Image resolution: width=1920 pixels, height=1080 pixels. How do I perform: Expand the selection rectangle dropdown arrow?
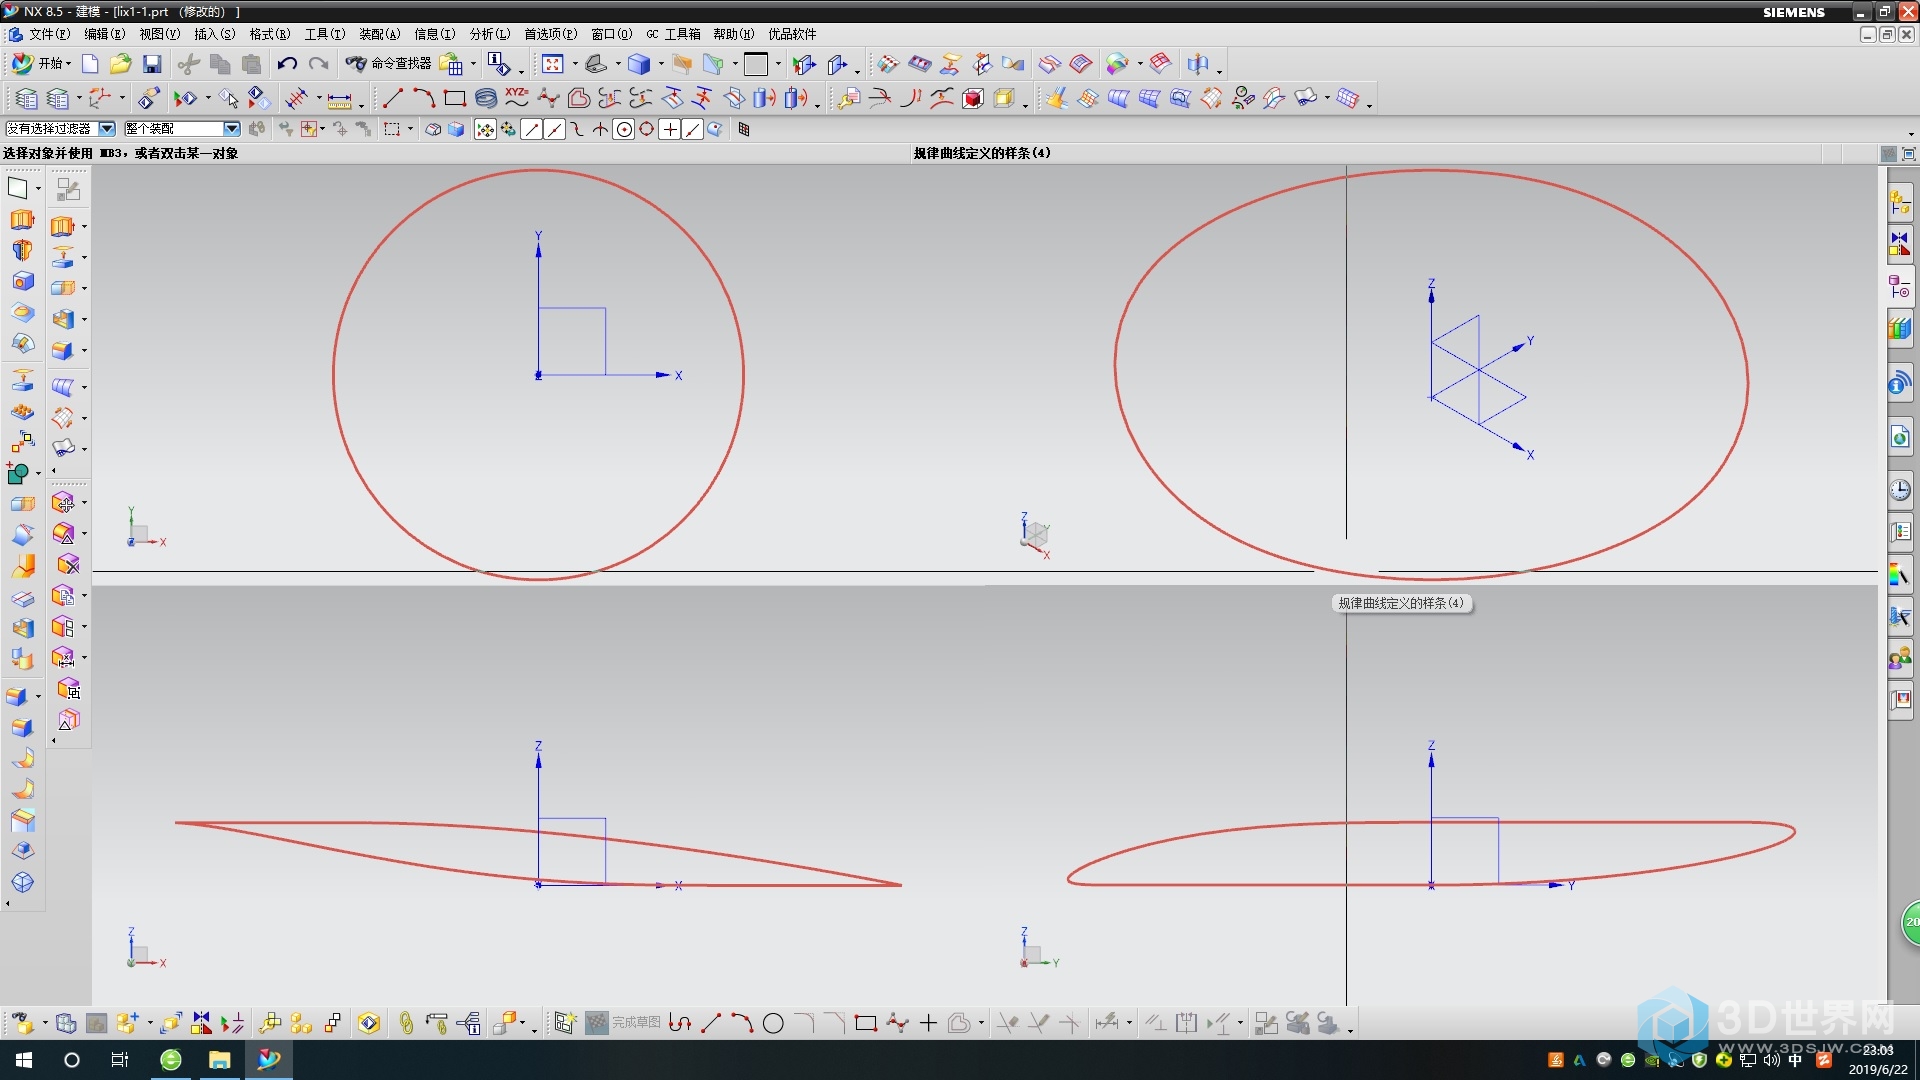pos(410,129)
